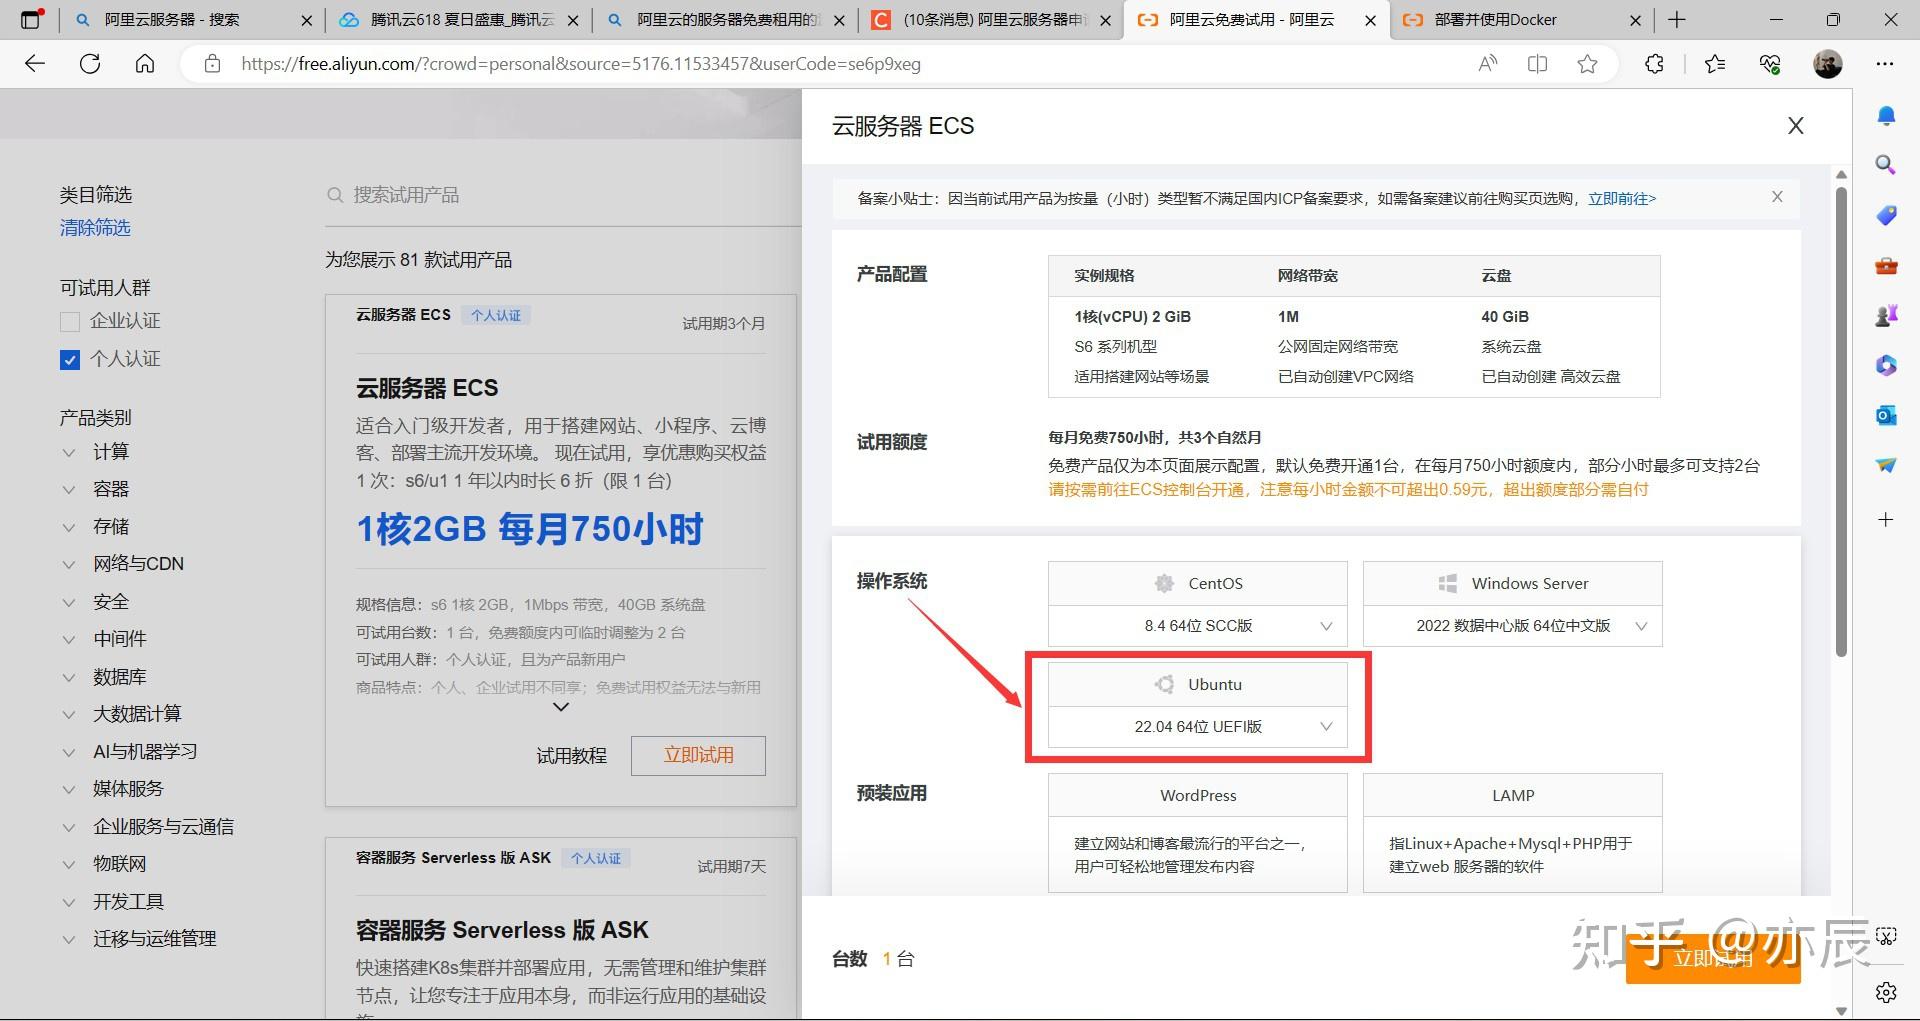
Task: Choose WordPress preinstalled application
Action: [1198, 833]
